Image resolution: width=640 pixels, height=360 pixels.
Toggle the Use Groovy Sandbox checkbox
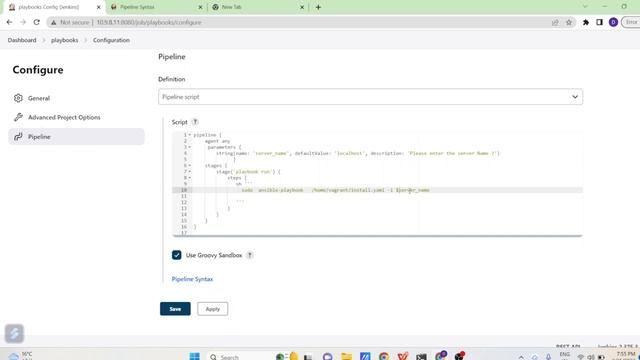[x=176, y=255]
